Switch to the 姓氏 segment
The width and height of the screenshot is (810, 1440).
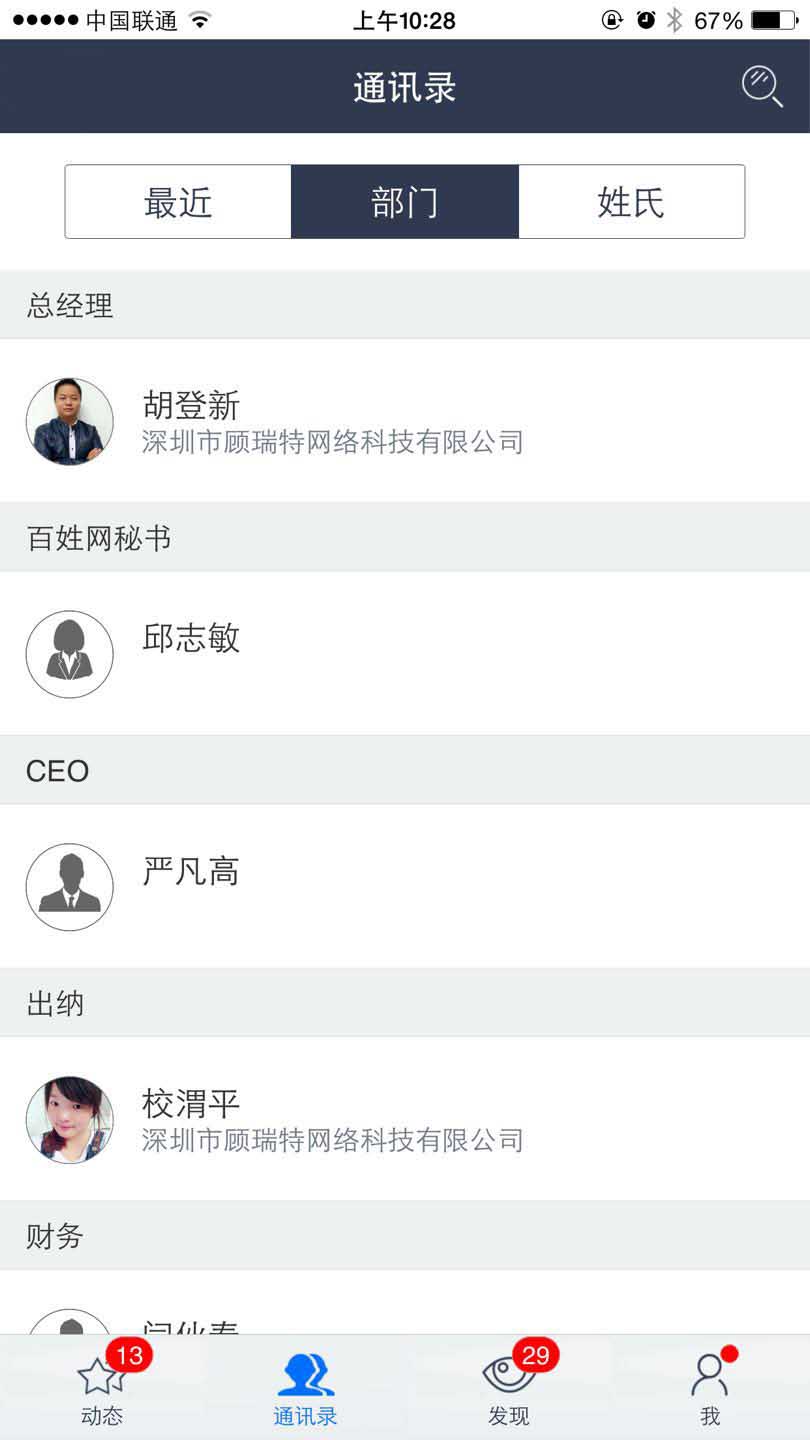tap(631, 202)
